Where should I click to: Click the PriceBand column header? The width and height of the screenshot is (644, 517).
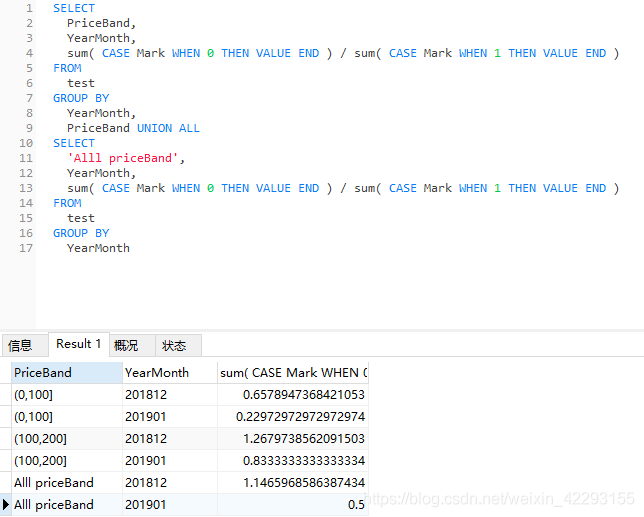[66, 372]
